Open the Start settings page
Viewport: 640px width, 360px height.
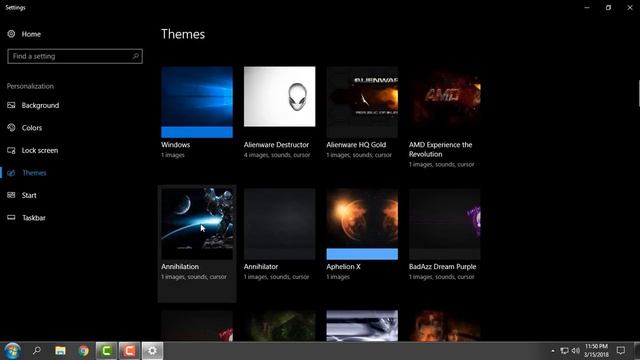(x=29, y=195)
